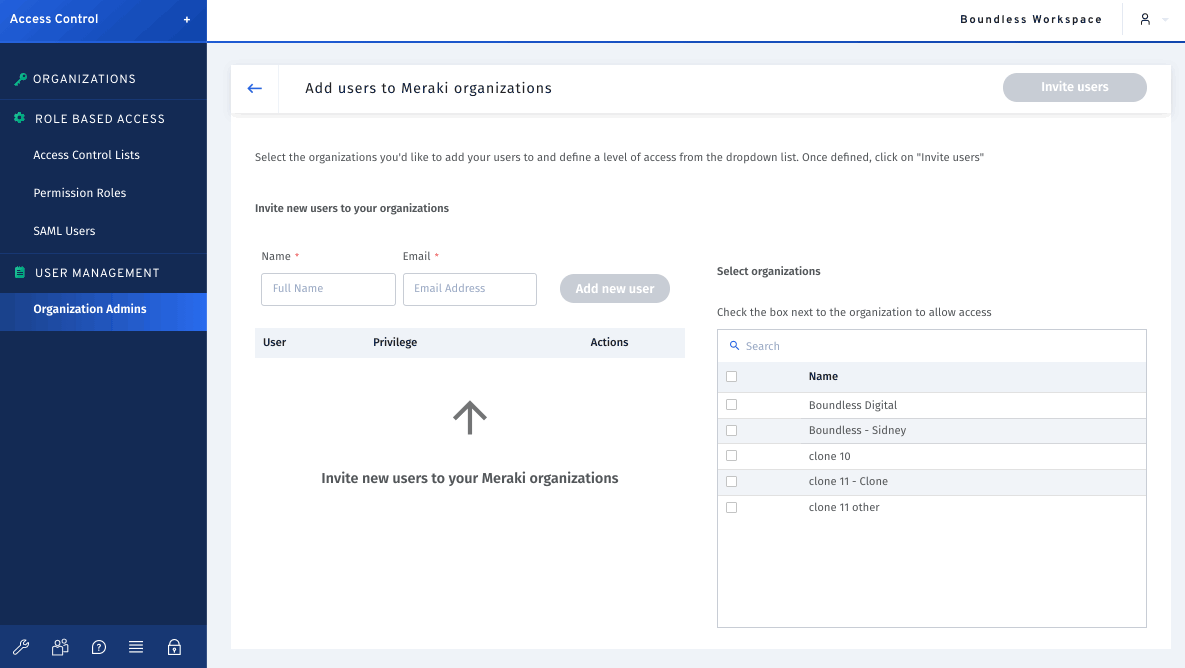
Task: Check the clone 11 - Clone checkbox
Action: click(x=732, y=481)
